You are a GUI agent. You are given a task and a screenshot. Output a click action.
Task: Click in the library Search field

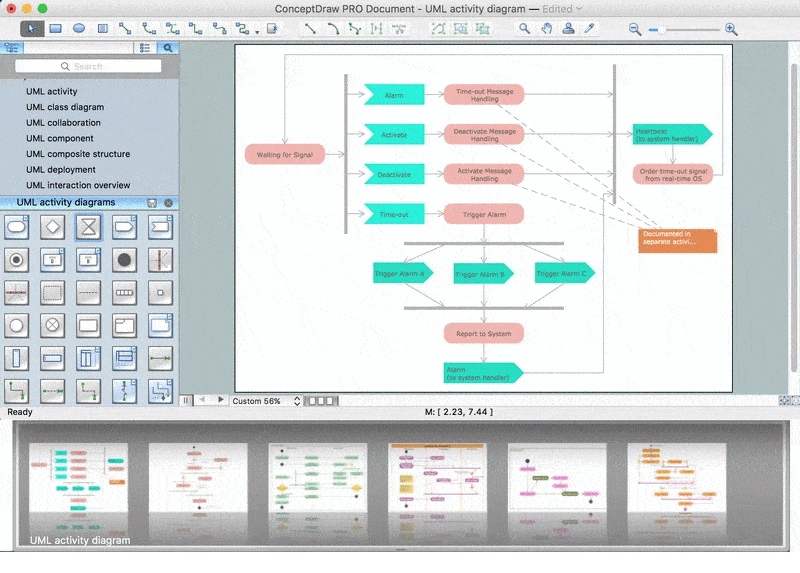tap(88, 67)
